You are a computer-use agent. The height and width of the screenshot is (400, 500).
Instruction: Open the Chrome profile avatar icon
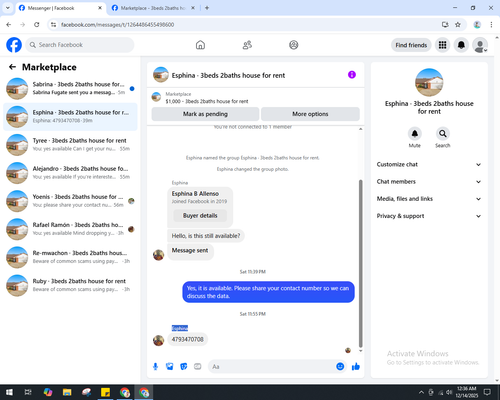tap(477, 25)
